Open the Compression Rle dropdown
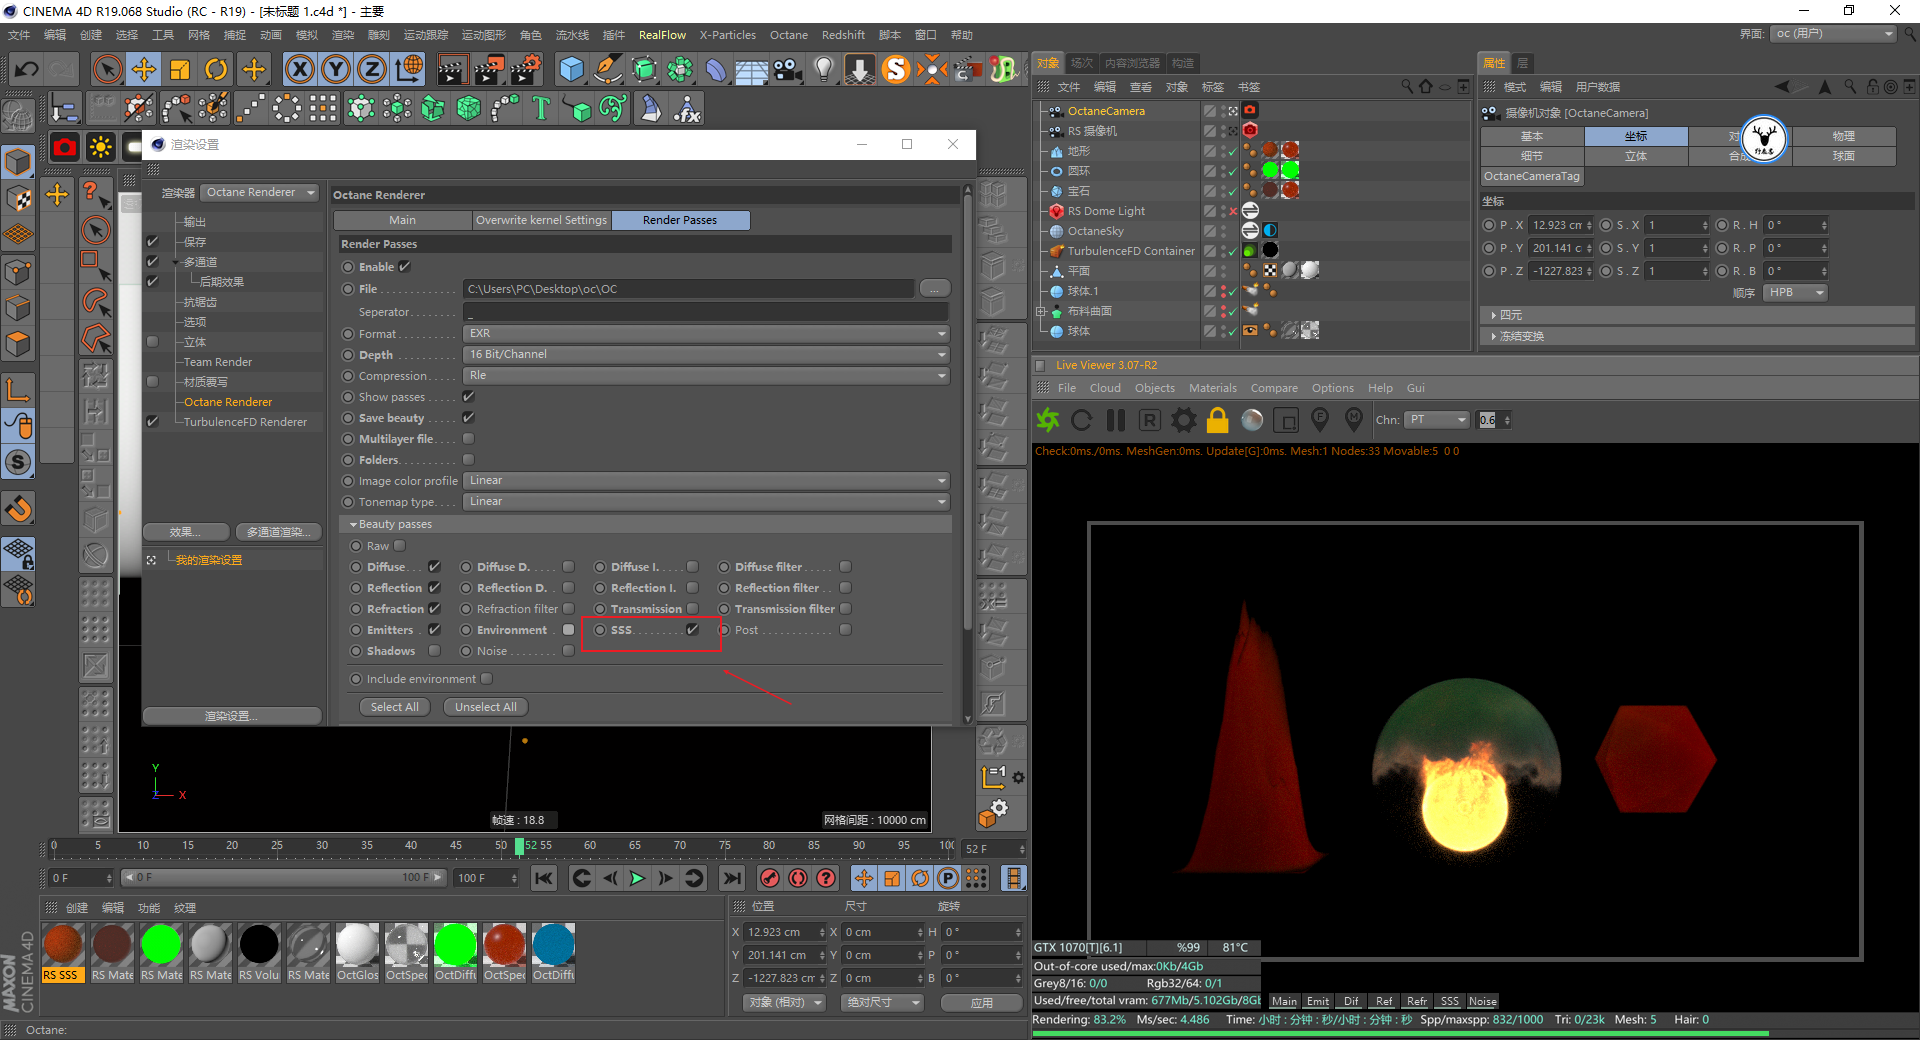The image size is (1920, 1040). [x=705, y=375]
